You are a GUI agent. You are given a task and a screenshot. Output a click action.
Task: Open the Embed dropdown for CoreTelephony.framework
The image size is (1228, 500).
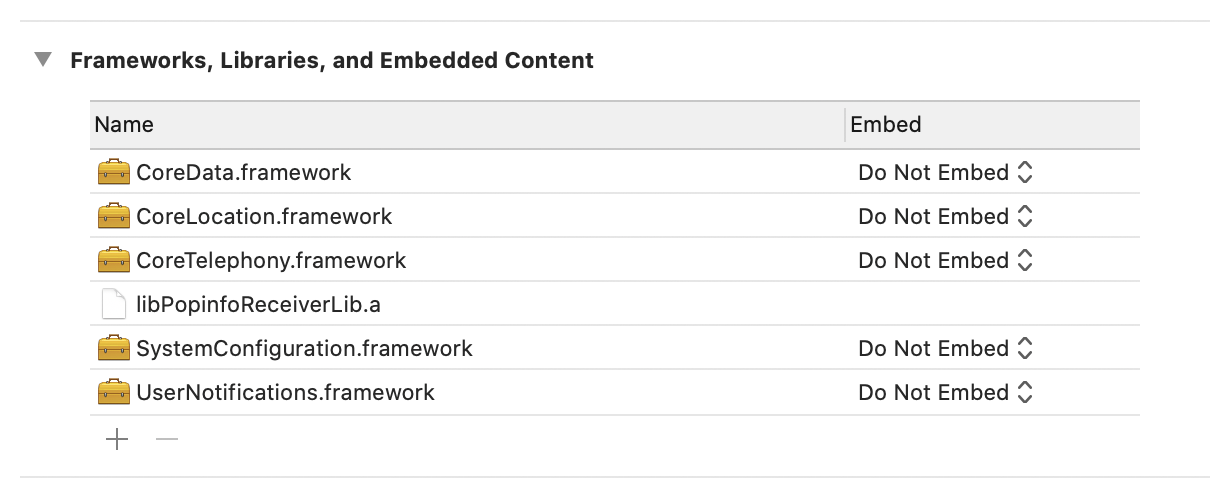pos(944,260)
